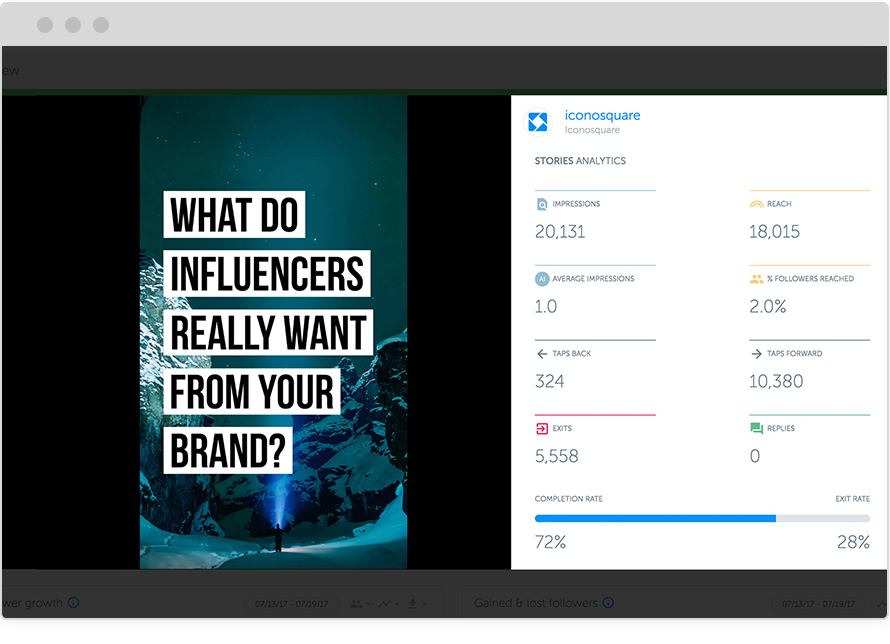Viewport: 890px width, 644px height.
Task: Click the Impressions magnifier icon
Action: [x=542, y=204]
